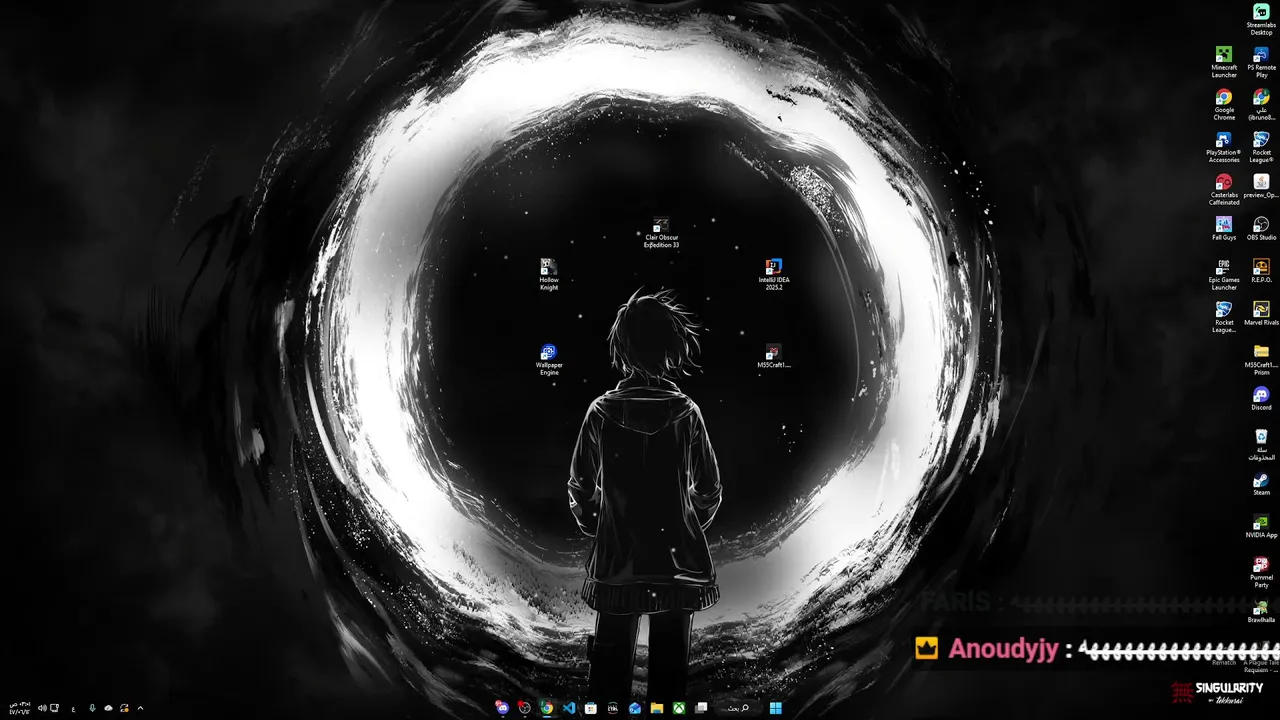Open the Google Chrome desktop shortcut

click(x=1224, y=104)
